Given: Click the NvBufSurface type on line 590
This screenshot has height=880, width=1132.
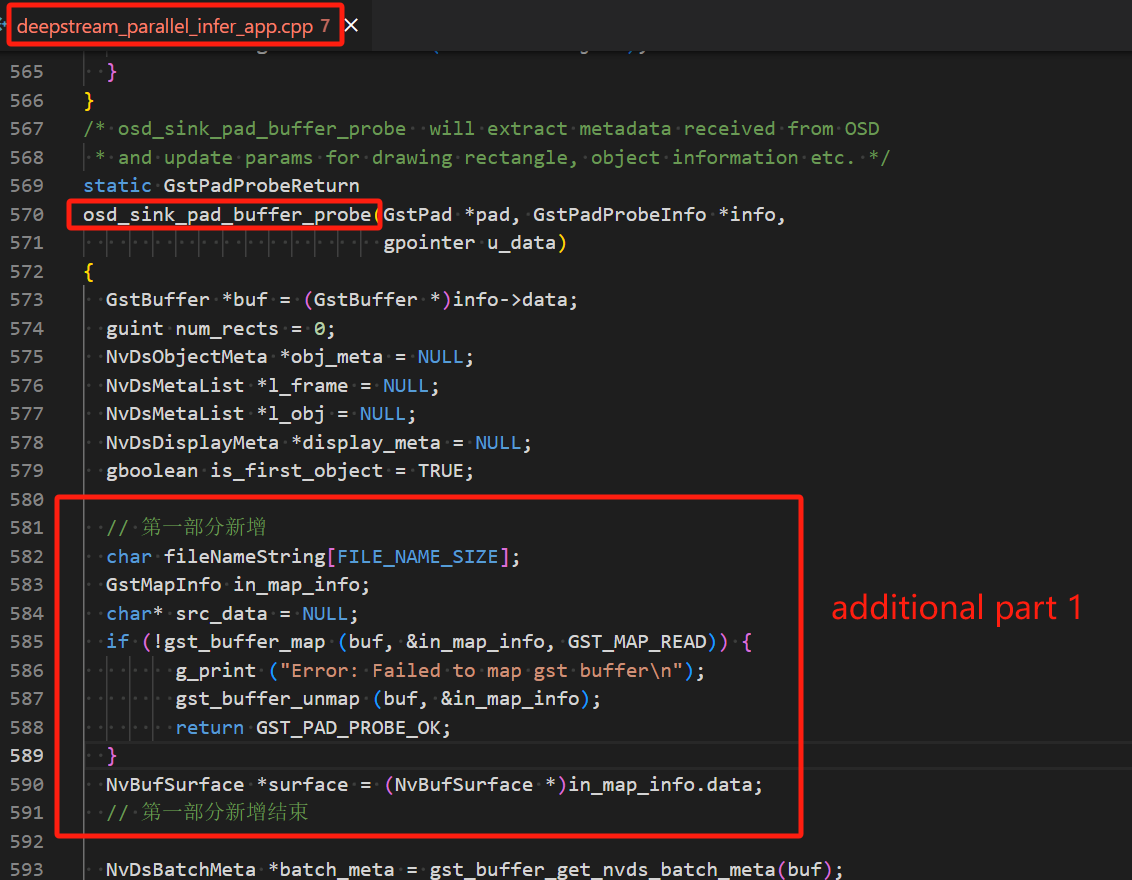Looking at the screenshot, I should click(x=175, y=785).
